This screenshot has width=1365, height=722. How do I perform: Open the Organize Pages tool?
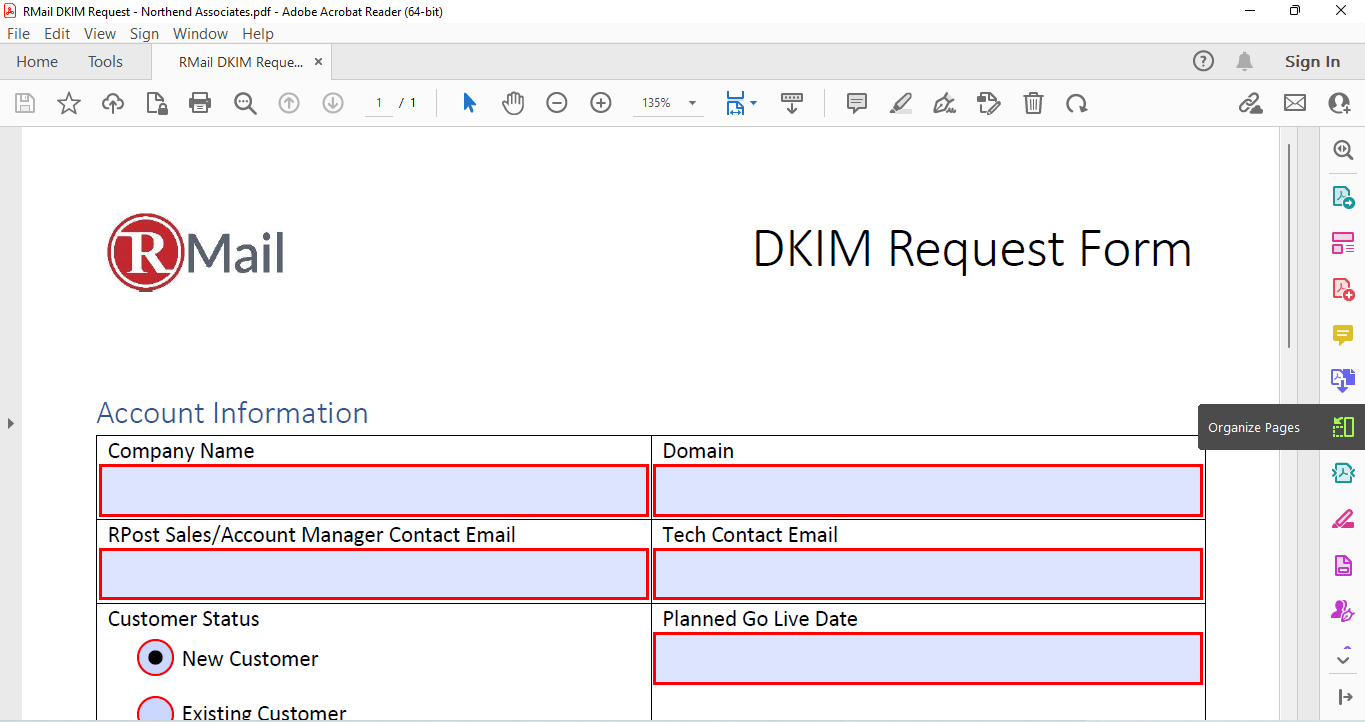tap(1344, 427)
